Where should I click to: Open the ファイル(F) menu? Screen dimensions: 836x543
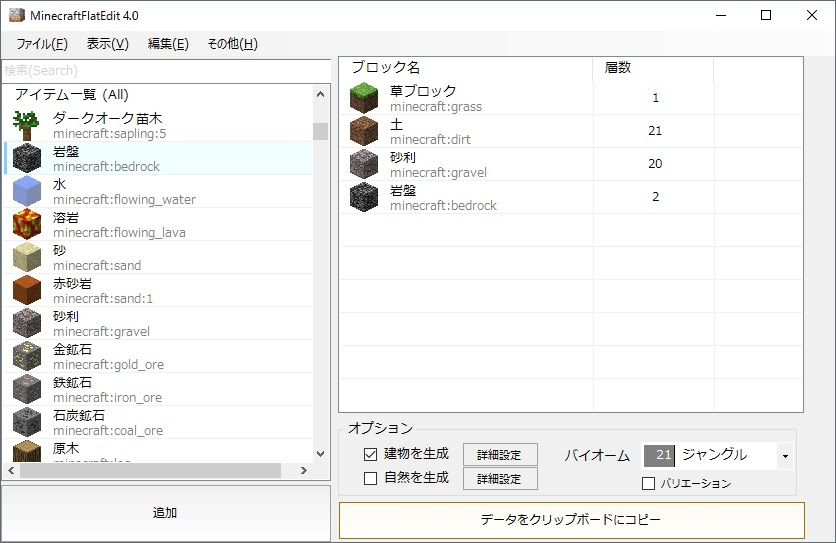point(42,44)
